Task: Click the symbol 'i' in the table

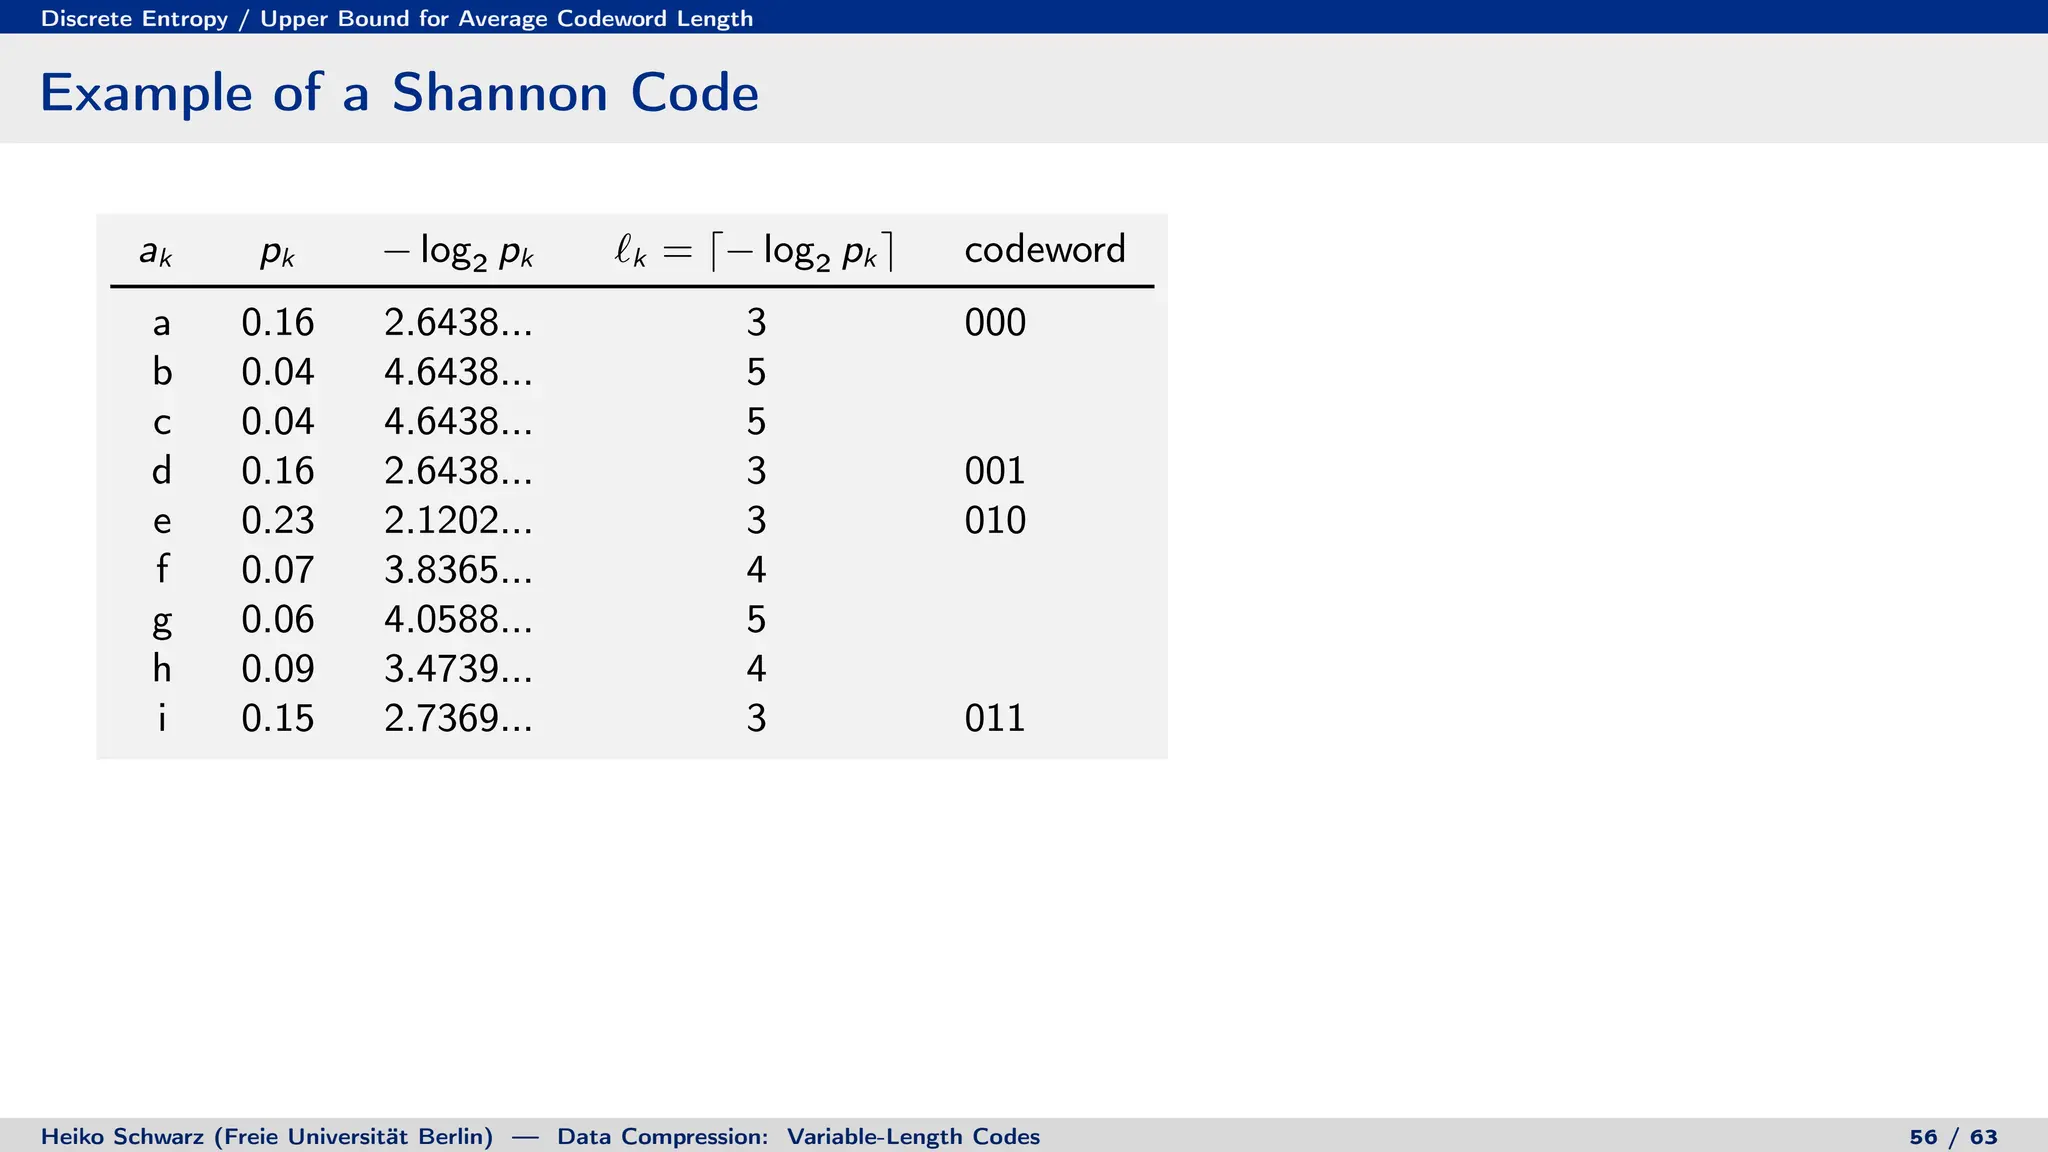Action: click(x=162, y=717)
